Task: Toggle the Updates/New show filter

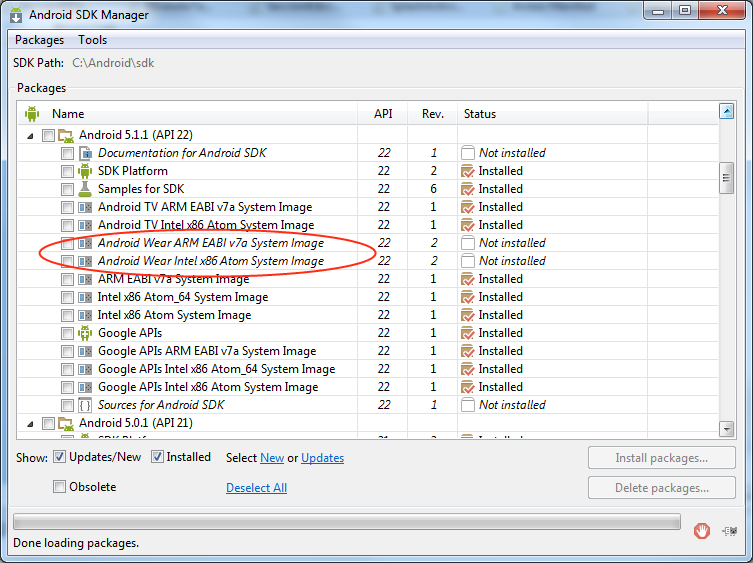Action: 59,457
